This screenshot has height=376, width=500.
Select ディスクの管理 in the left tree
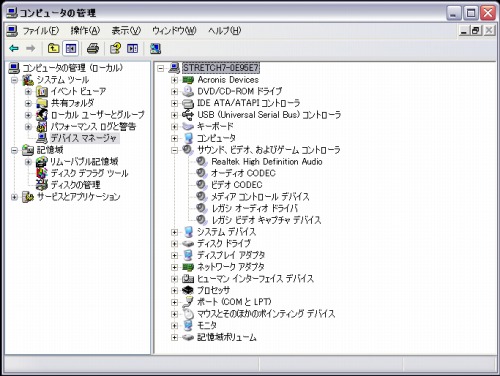coord(75,185)
